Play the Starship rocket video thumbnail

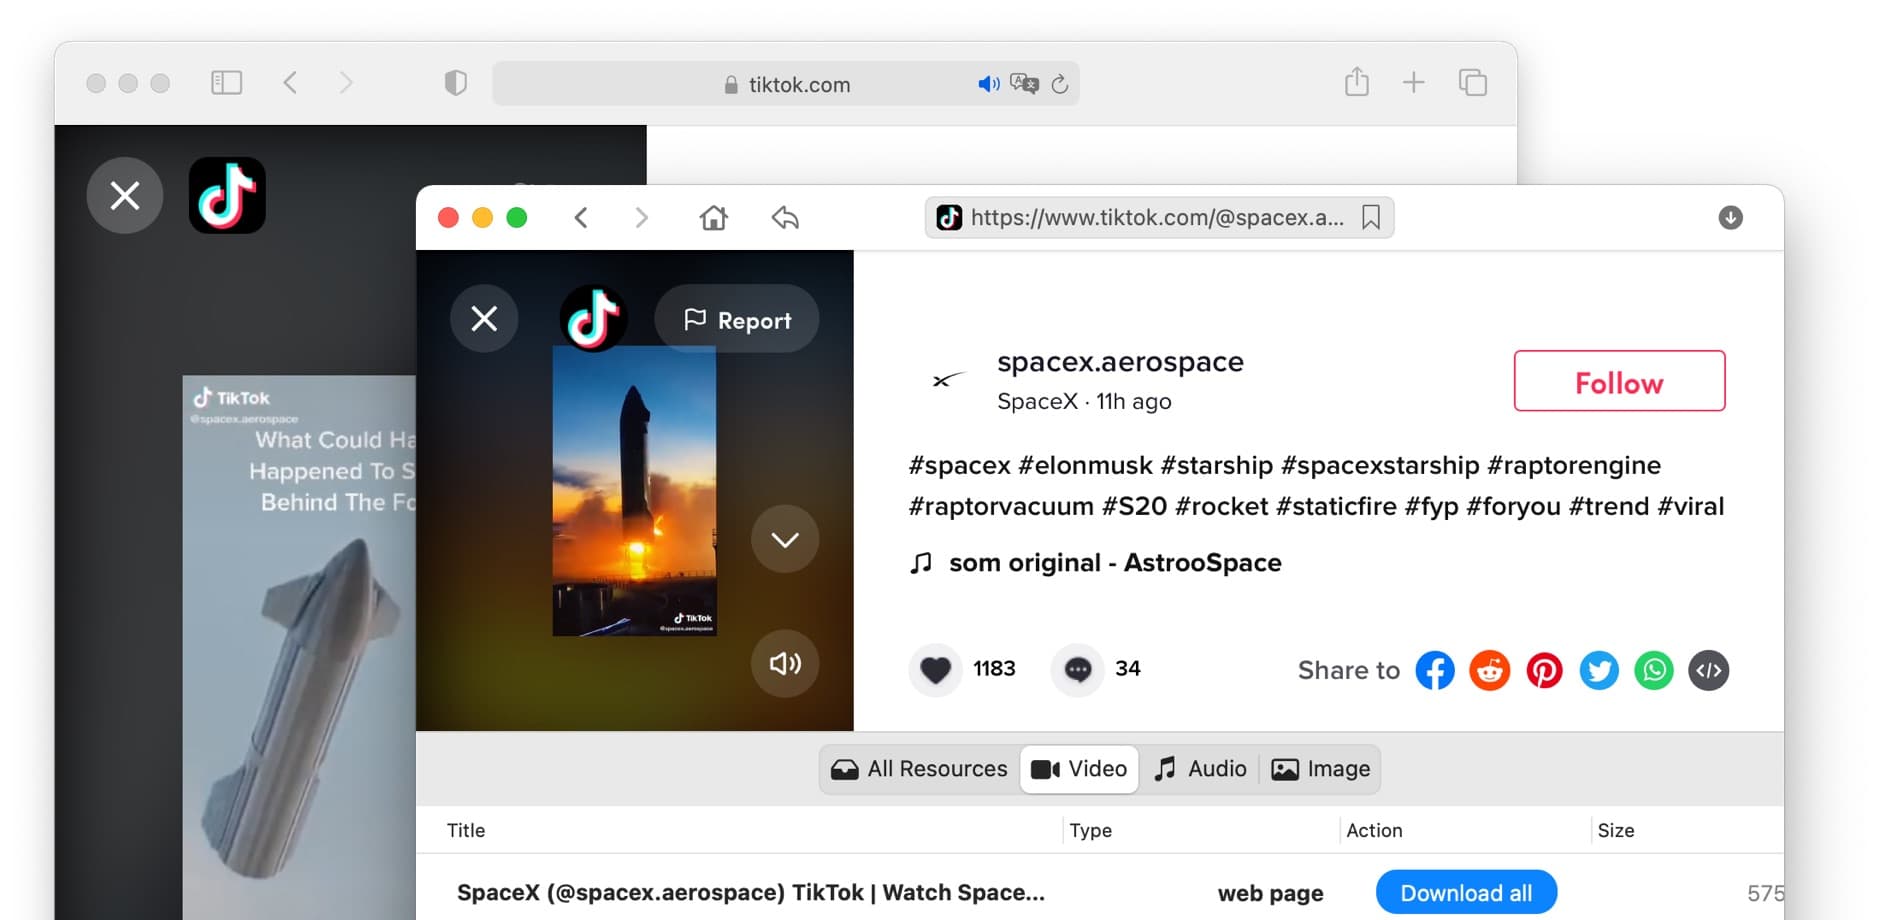click(634, 490)
